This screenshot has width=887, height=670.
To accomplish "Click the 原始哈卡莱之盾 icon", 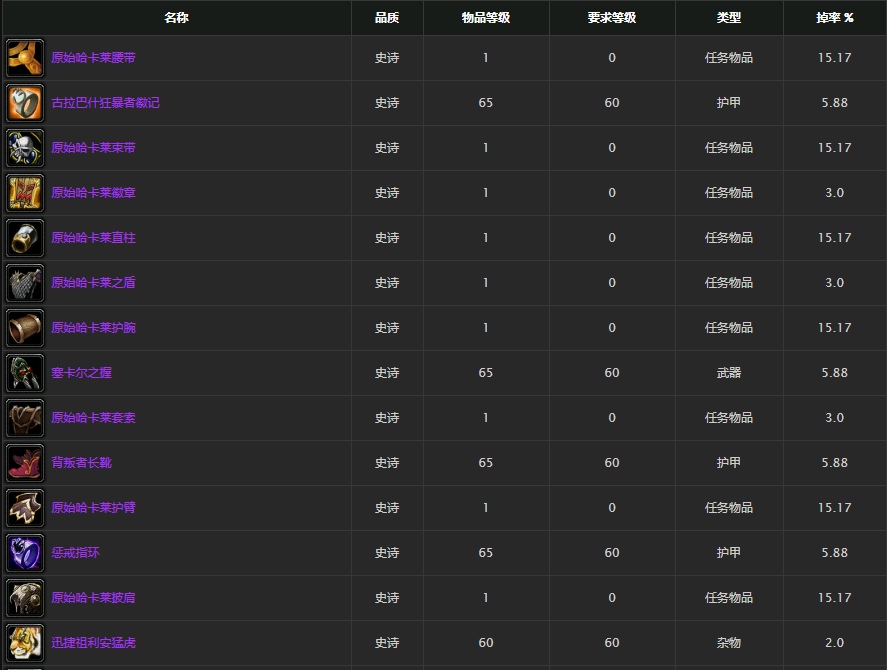I will click(25, 283).
